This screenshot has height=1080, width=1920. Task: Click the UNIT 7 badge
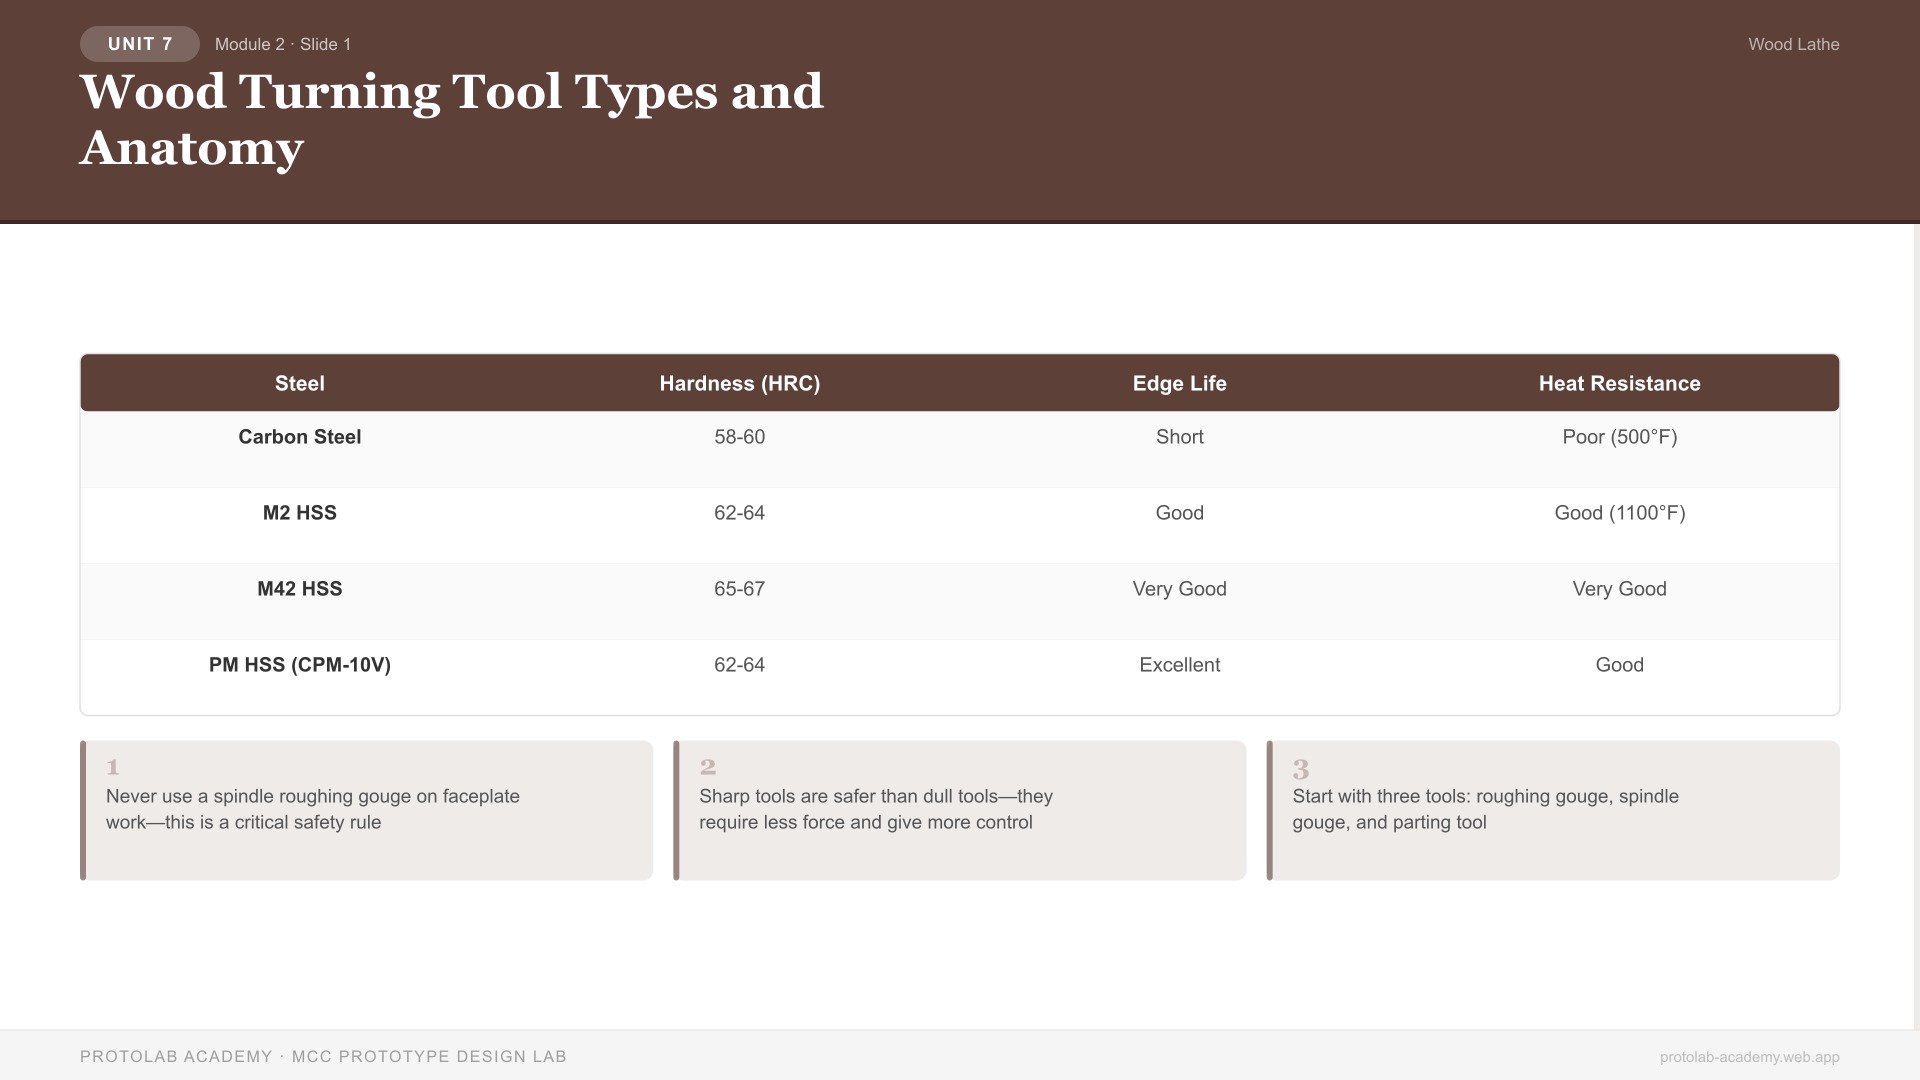(x=139, y=44)
